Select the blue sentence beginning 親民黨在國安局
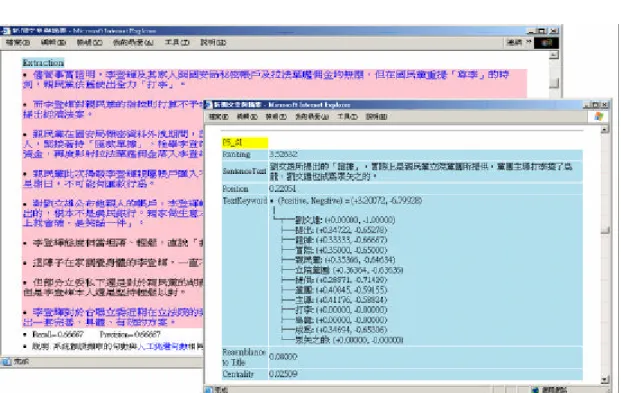Screen dimensions: 621x393 pyautogui.click(x=113, y=144)
